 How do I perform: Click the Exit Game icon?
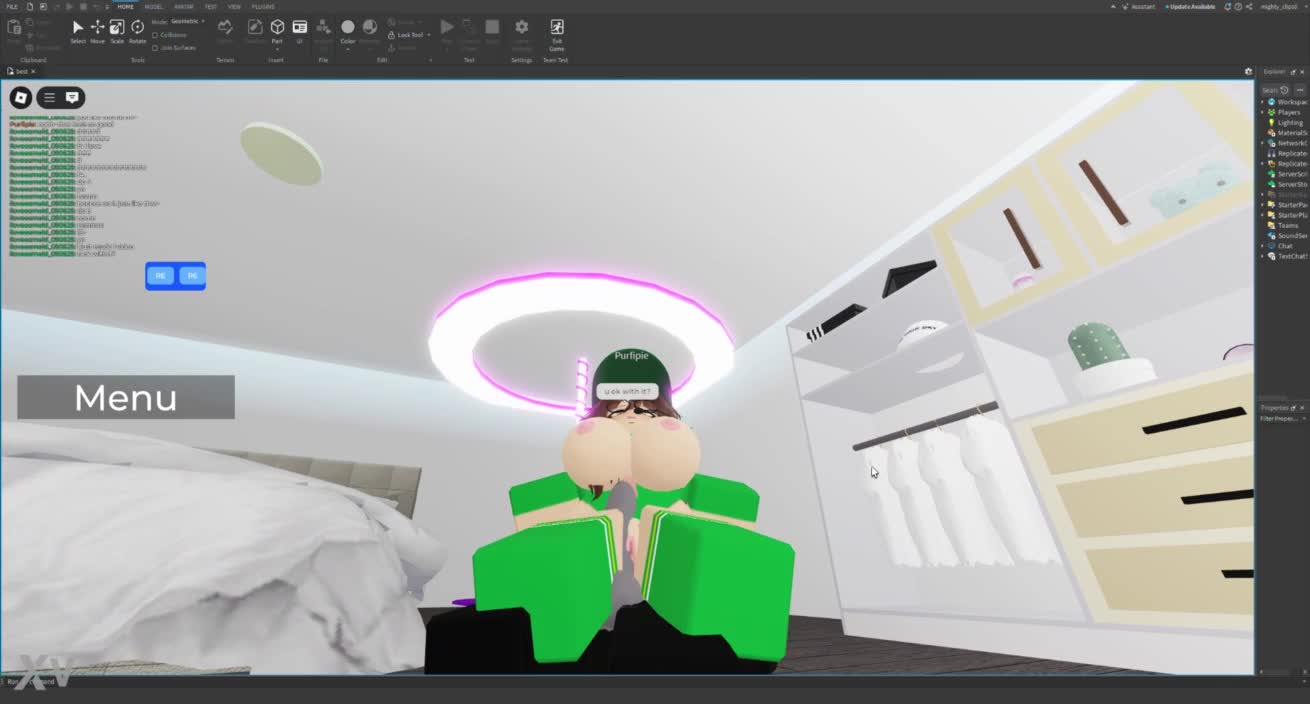point(556,28)
